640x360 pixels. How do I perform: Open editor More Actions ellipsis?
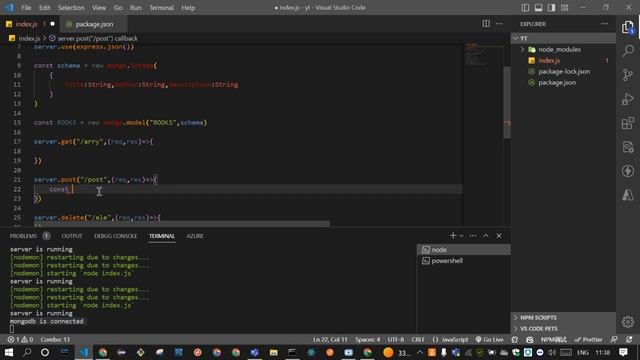tap(499, 24)
